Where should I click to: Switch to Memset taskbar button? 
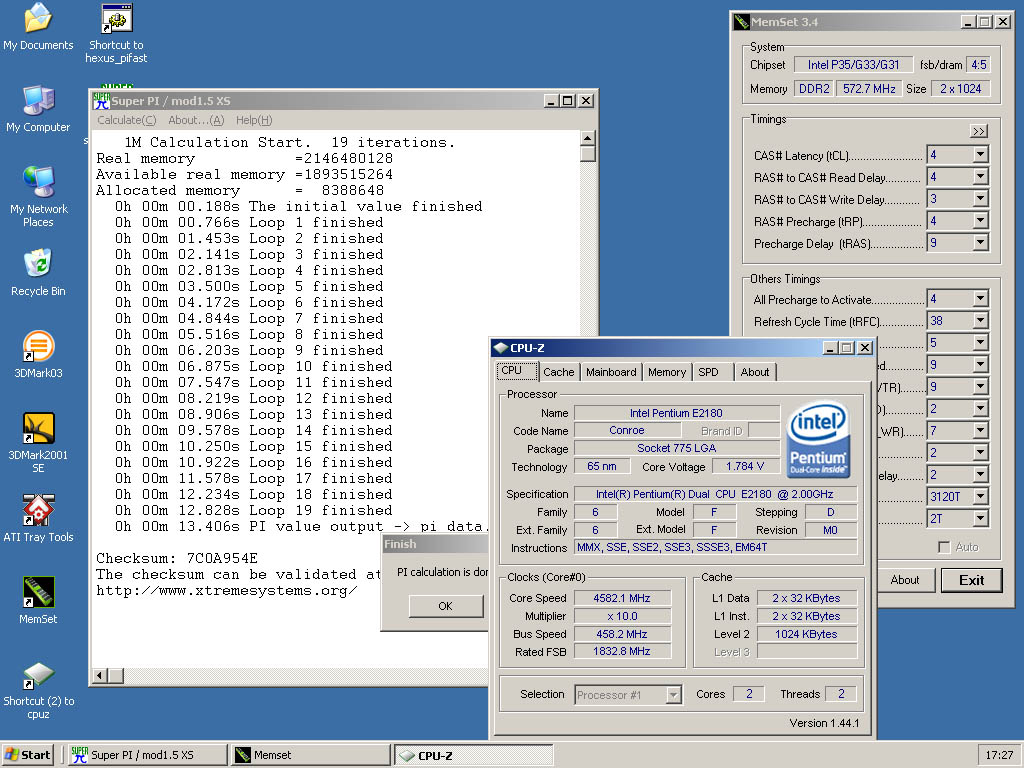pos(310,755)
